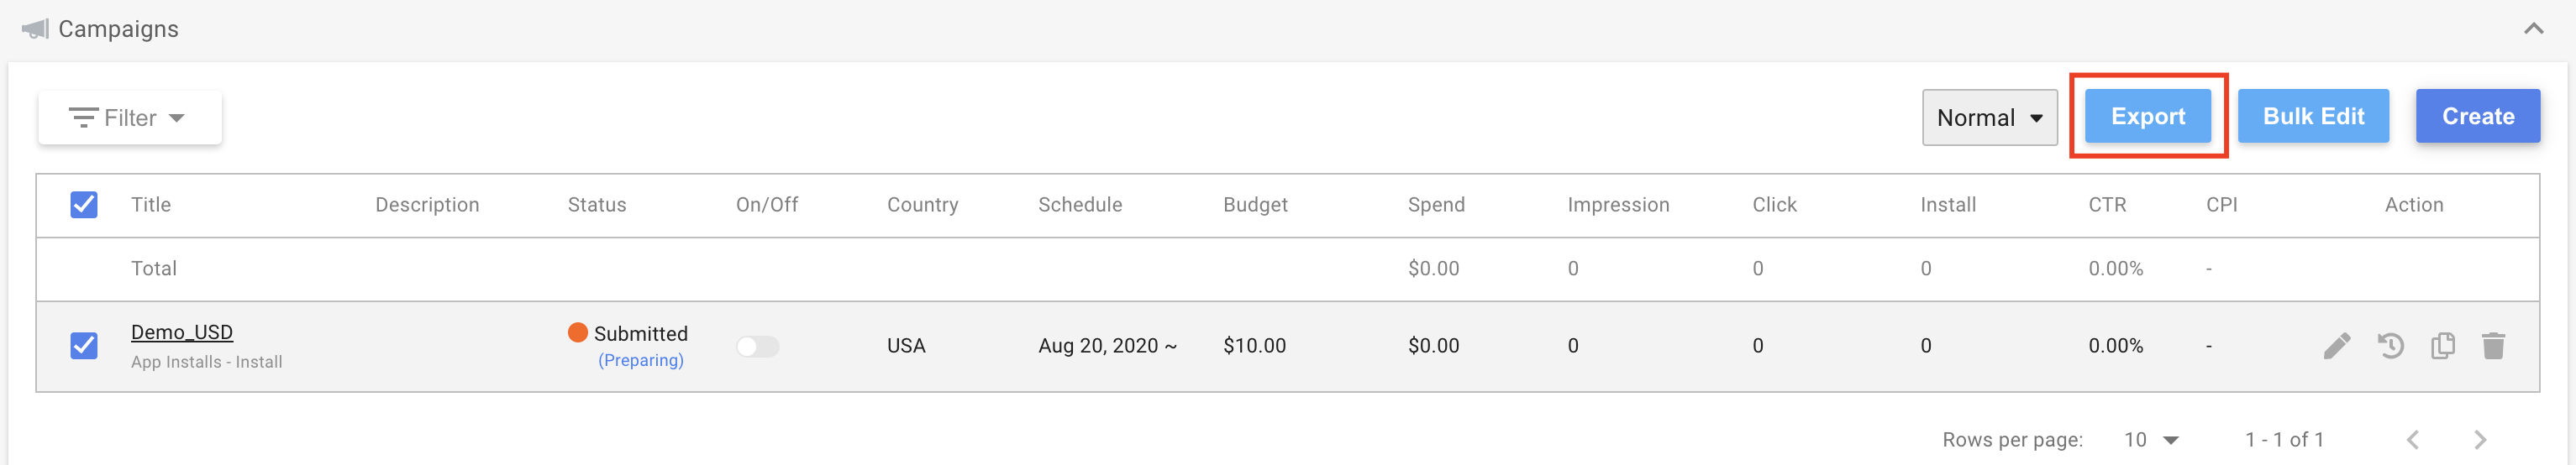Open the Normal view dropdown
The image size is (2576, 465).
(1989, 118)
